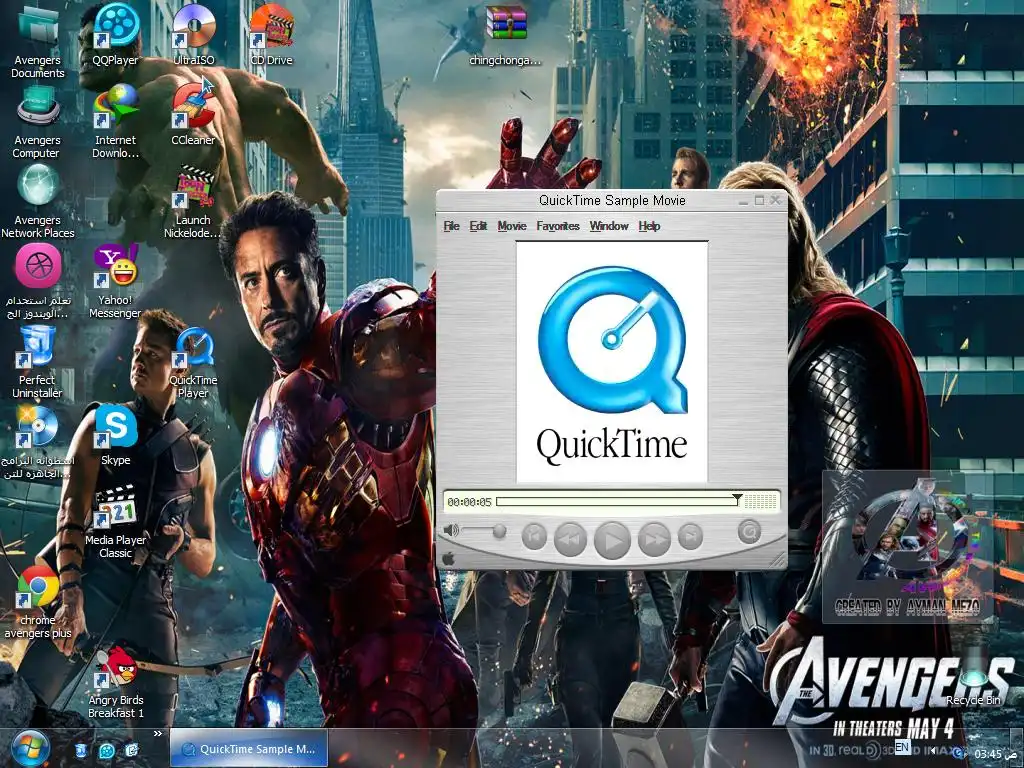This screenshot has width=1024, height=768.
Task: Open the Edit menu in QuickTime
Action: point(478,226)
